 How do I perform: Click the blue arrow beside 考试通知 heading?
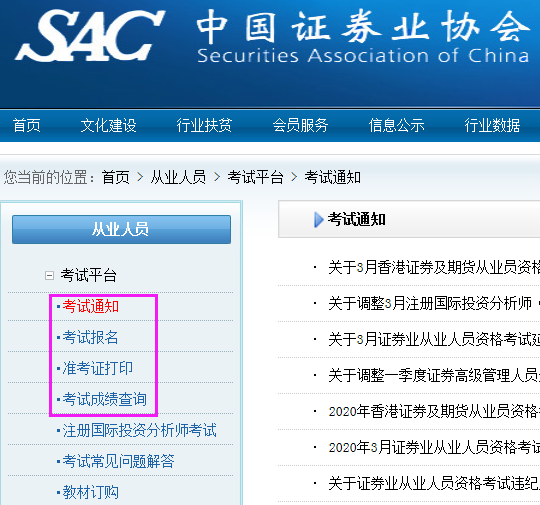(319, 220)
